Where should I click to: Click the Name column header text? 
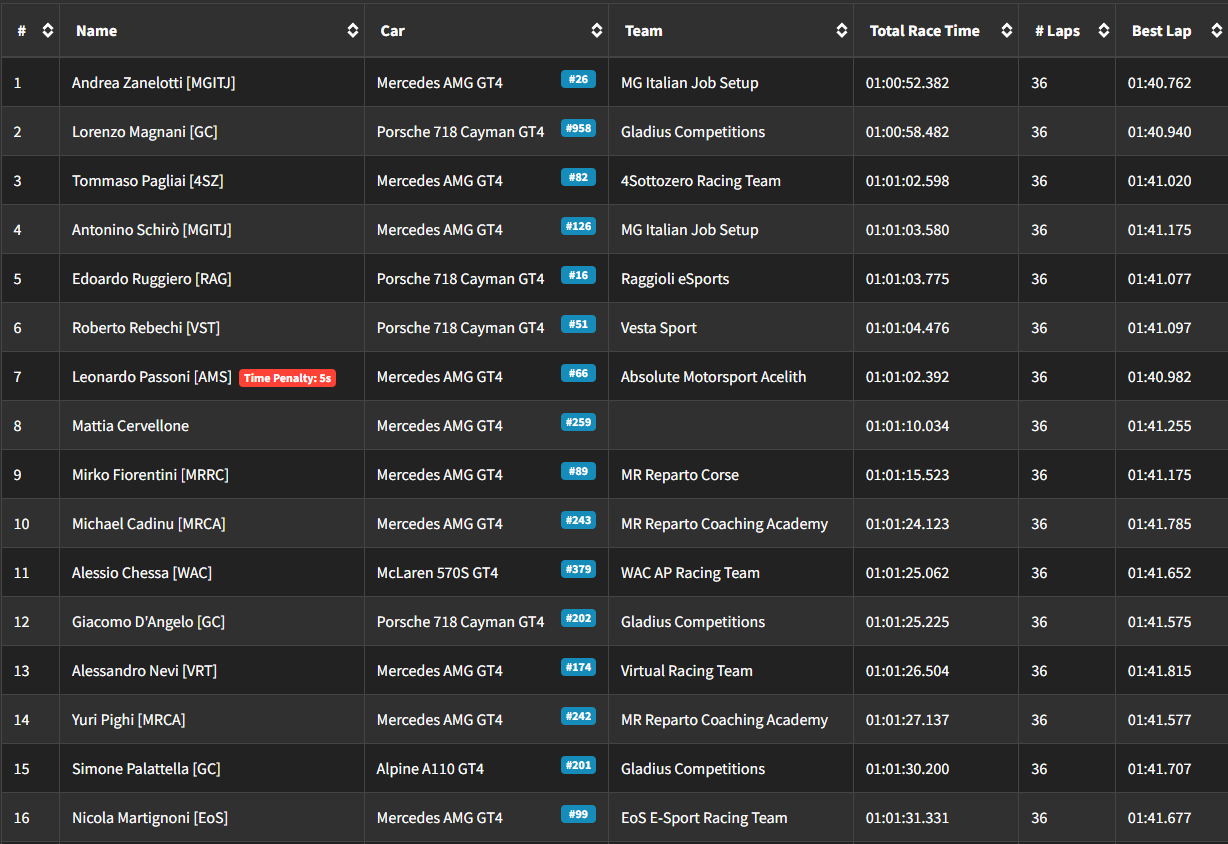point(96,31)
